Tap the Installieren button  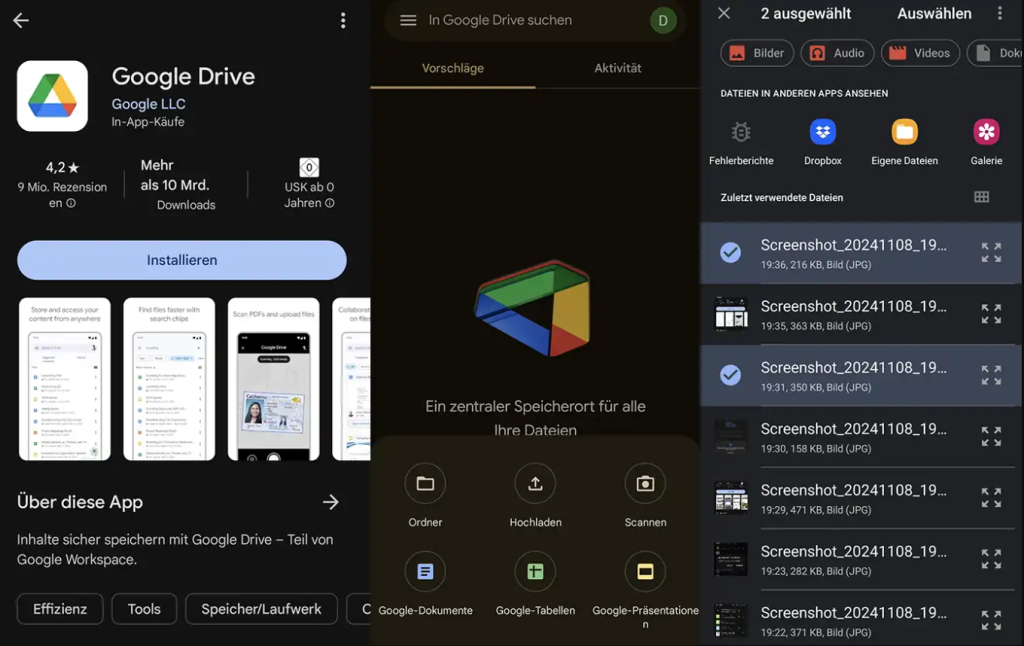(x=181, y=260)
